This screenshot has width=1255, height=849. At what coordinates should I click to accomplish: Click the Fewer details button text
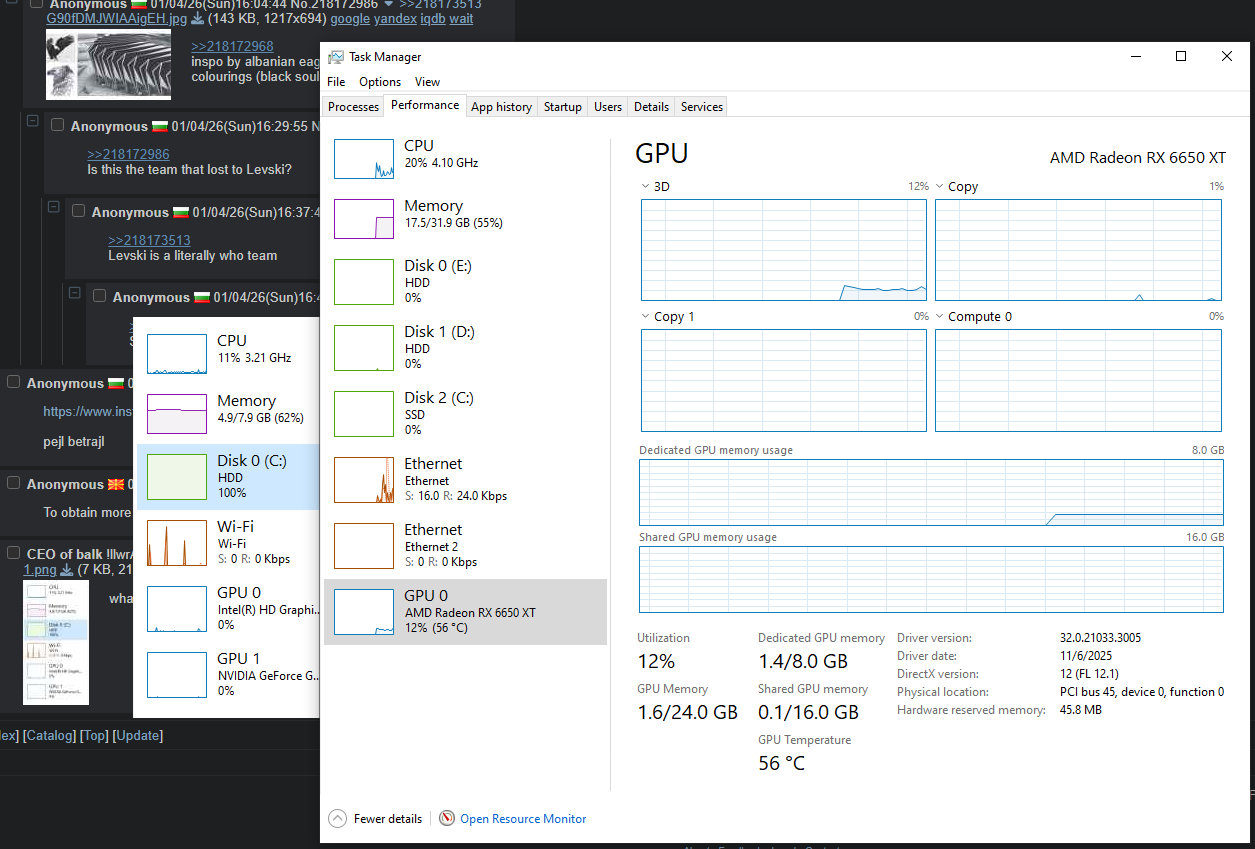[388, 819]
